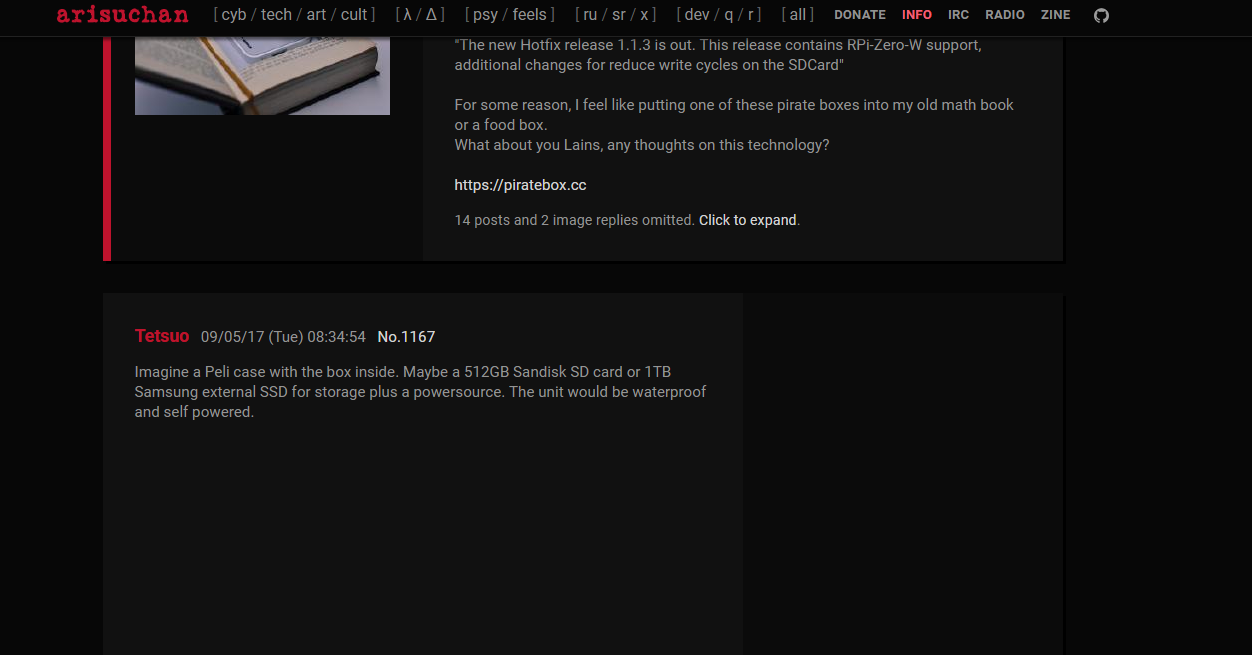Visit the cult board
This screenshot has height=655, width=1252.
[354, 15]
